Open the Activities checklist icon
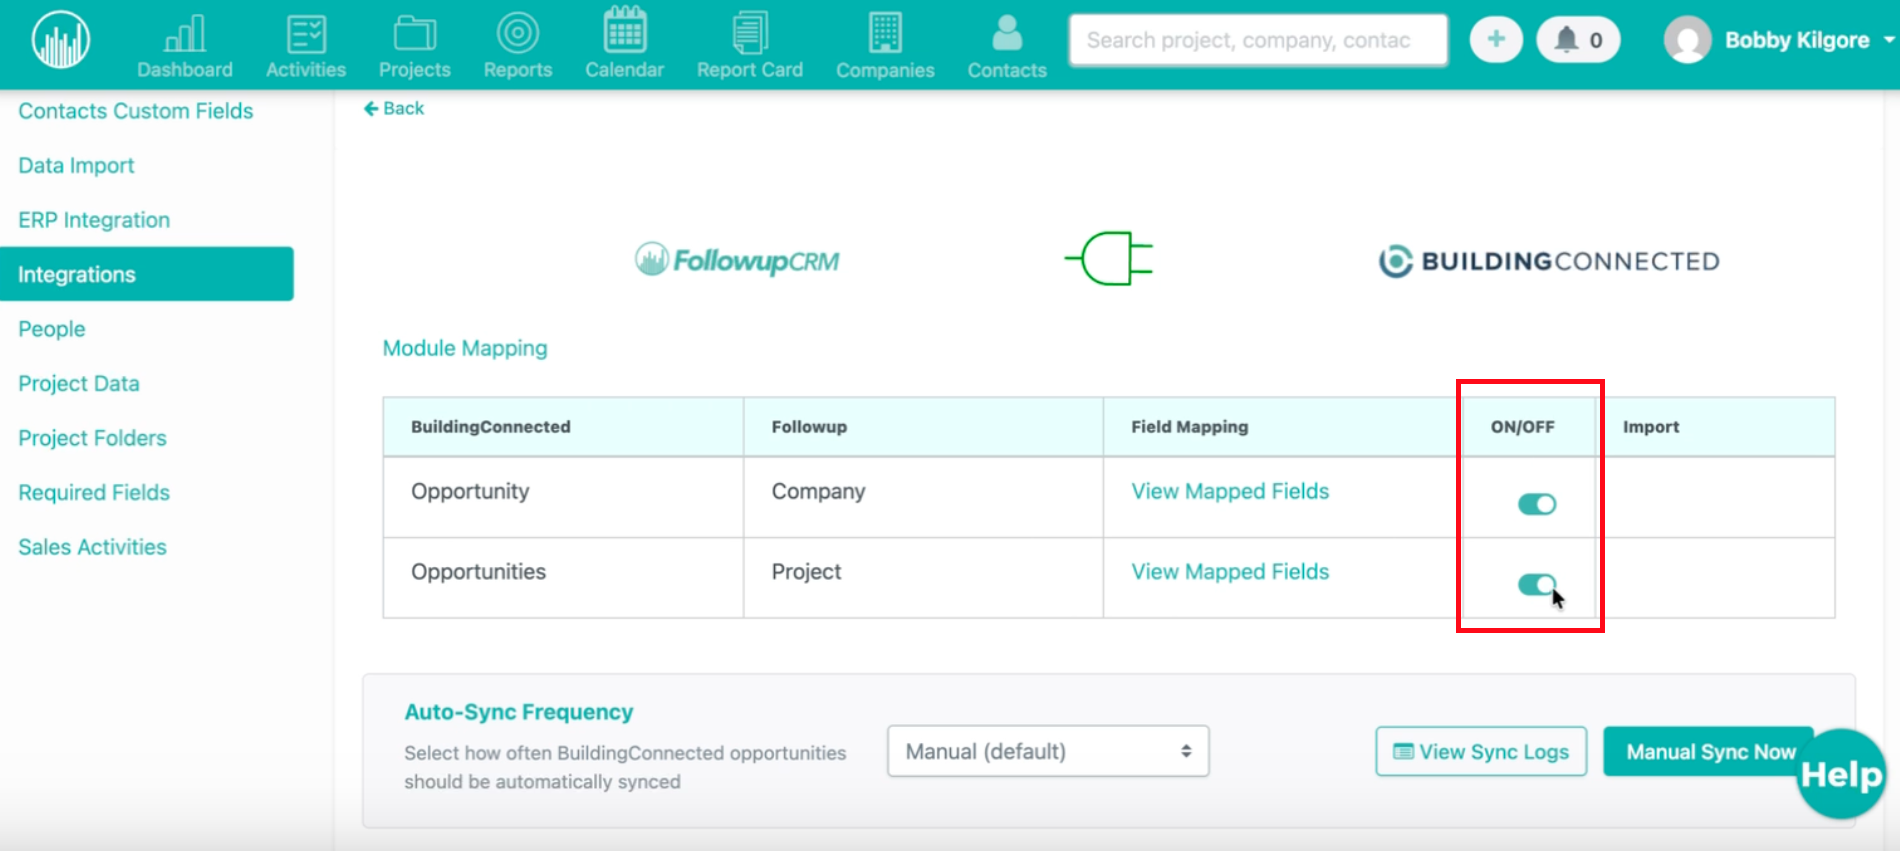The image size is (1900, 851). (306, 33)
